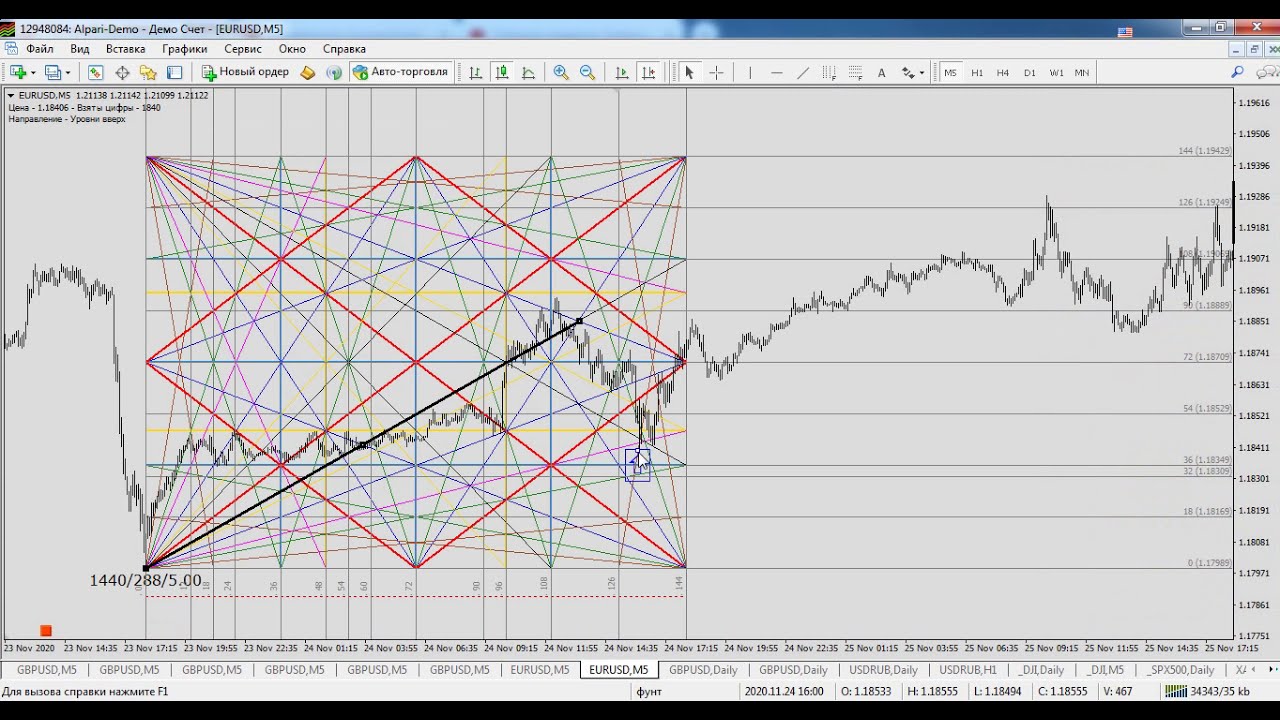Launch MetaEditor with the yellow book icon

click(x=308, y=72)
